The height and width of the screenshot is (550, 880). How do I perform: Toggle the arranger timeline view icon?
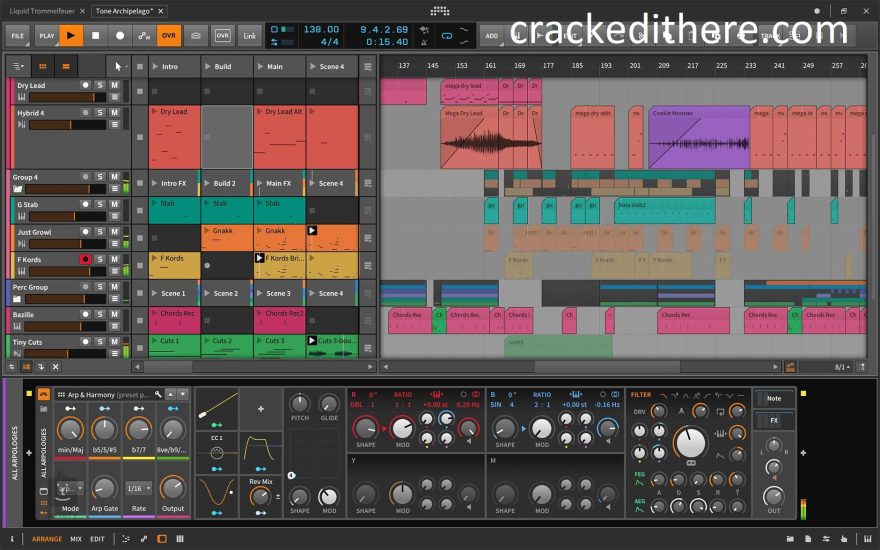(66, 66)
